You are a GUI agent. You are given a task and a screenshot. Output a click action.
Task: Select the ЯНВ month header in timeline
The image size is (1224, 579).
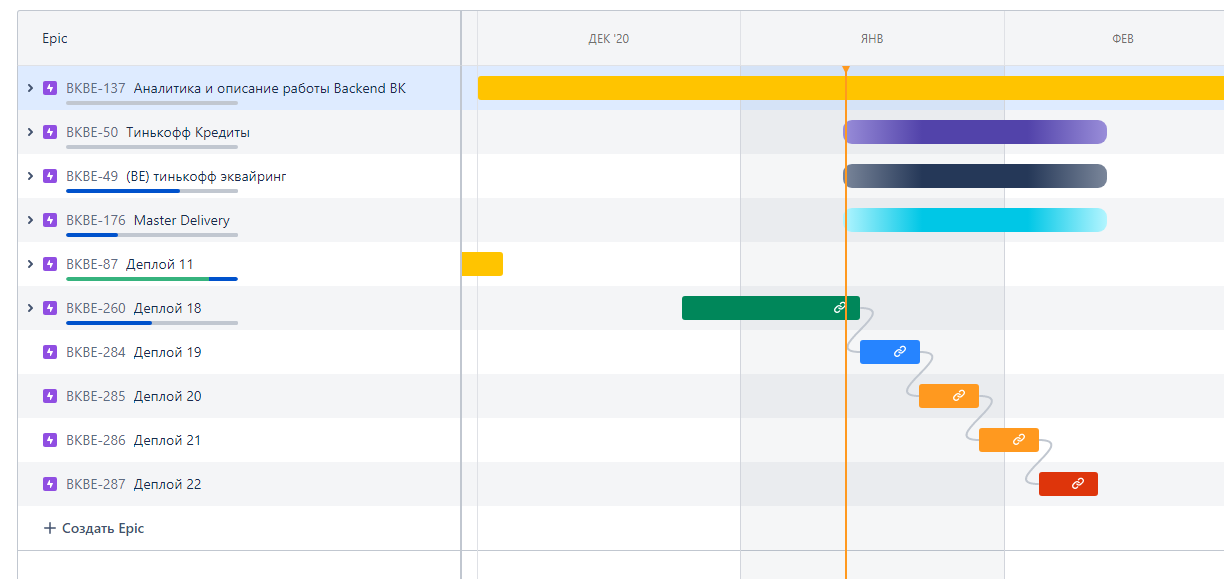872,39
